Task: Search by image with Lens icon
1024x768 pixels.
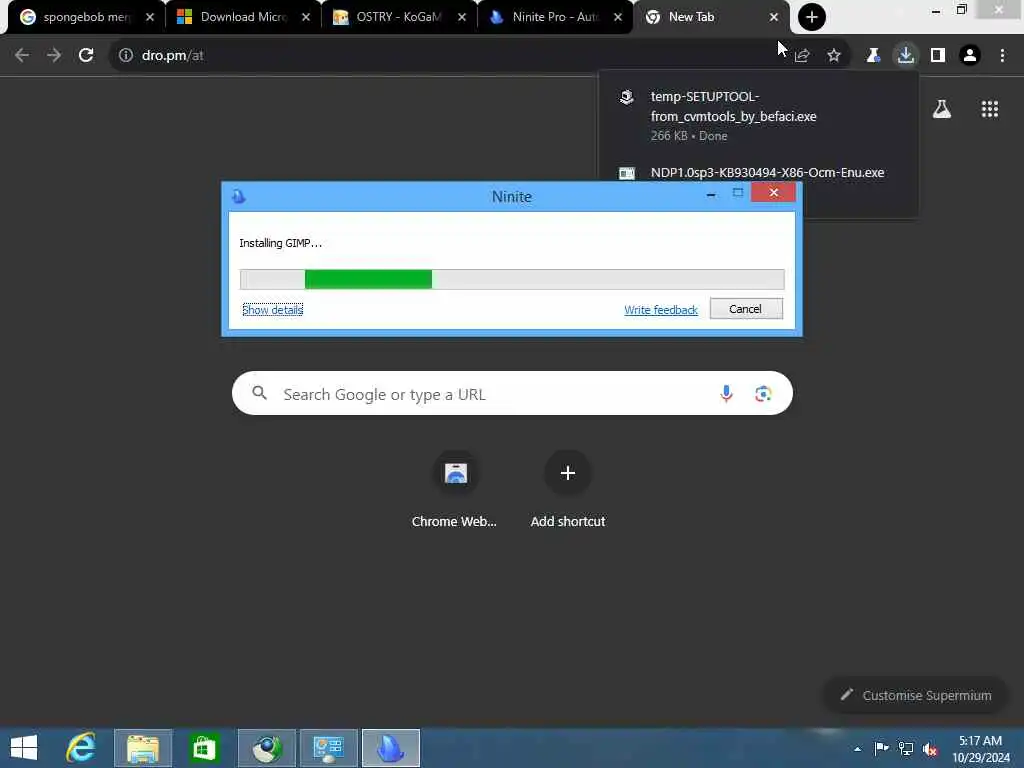Action: pyautogui.click(x=763, y=394)
